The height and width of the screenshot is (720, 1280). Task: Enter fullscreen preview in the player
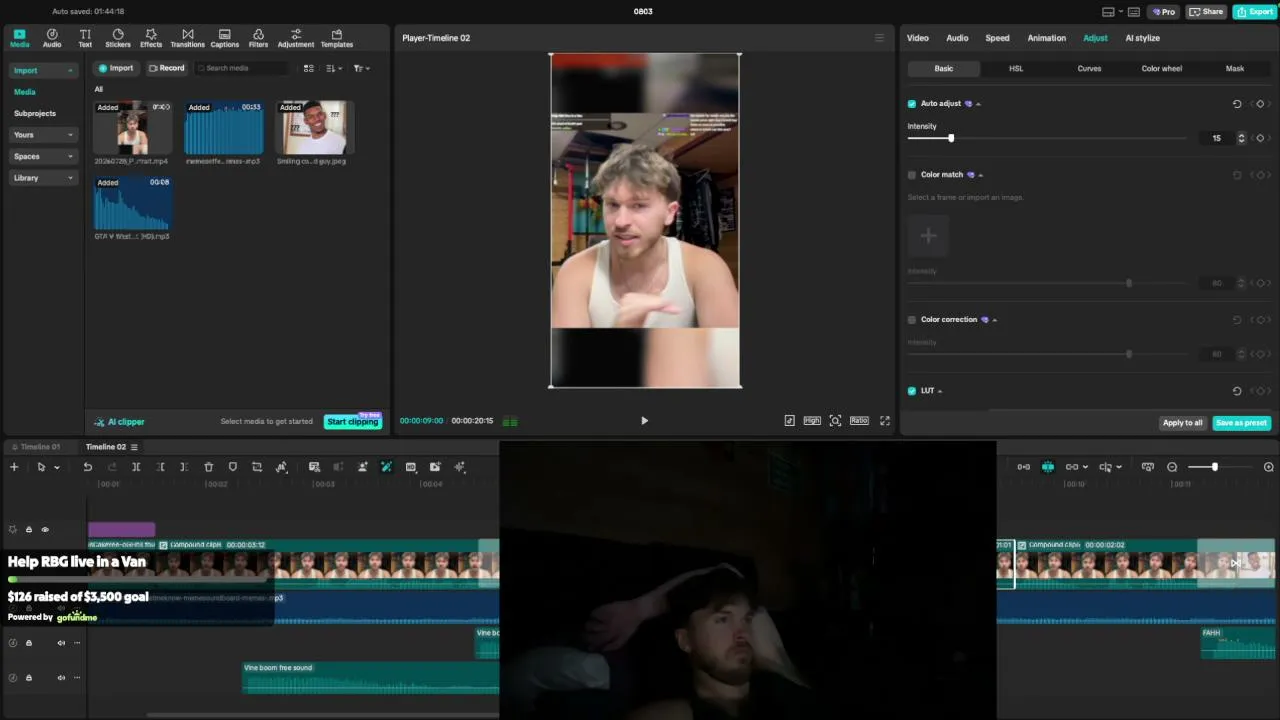pos(884,421)
